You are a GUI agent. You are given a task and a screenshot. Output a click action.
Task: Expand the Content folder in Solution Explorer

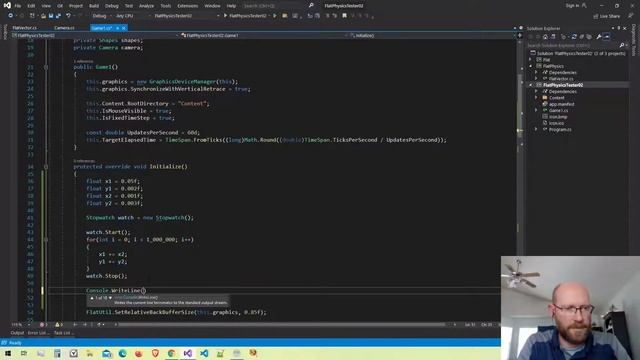tap(536, 98)
